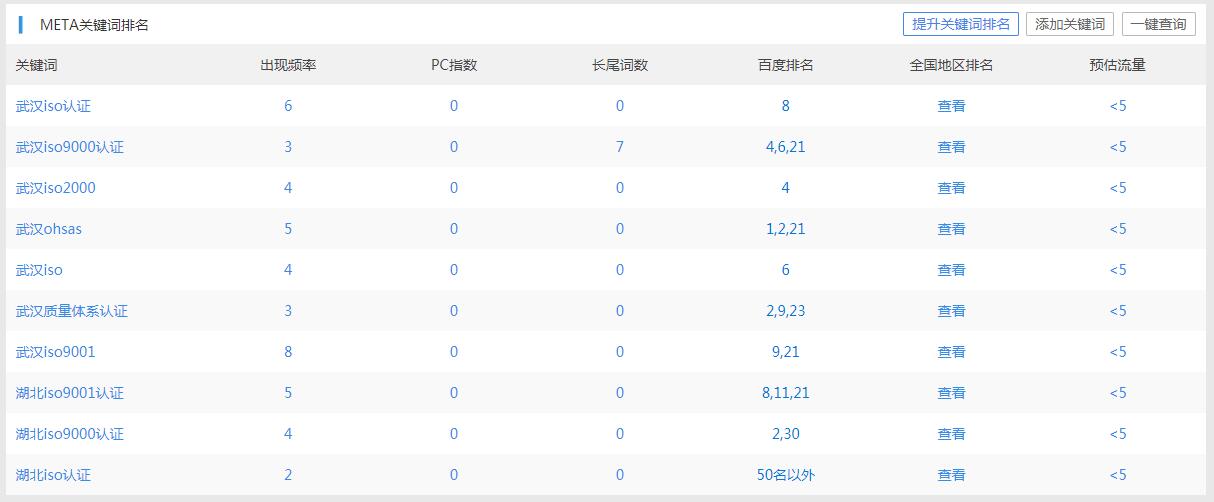Click Baidu rank 8 for 武汉iso认证

point(786,106)
